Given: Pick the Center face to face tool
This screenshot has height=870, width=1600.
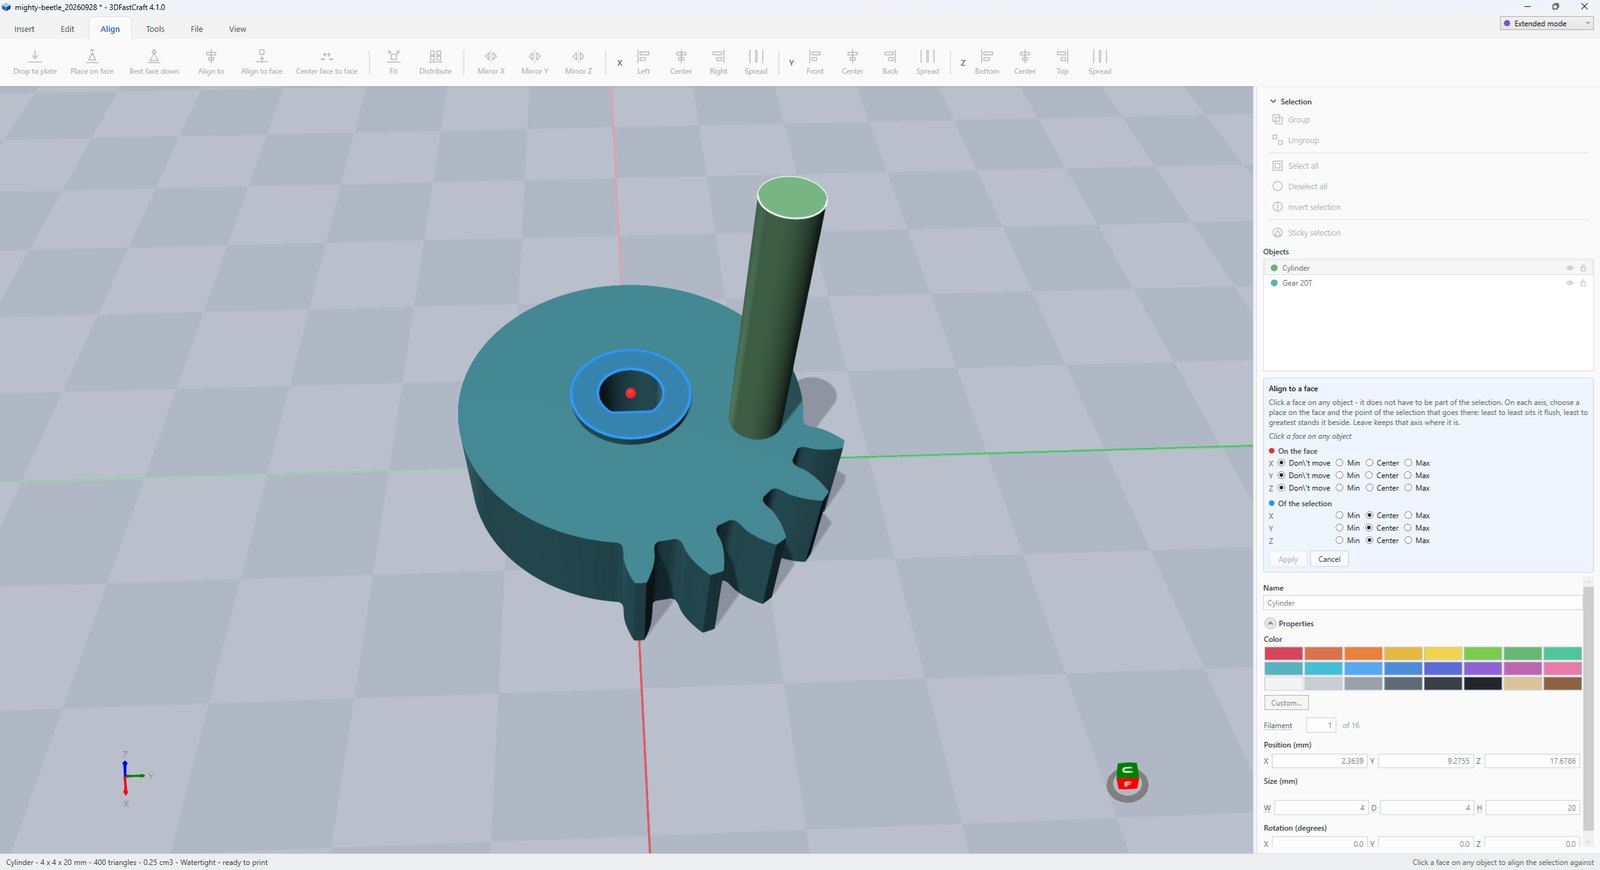Looking at the screenshot, I should click(x=326, y=62).
